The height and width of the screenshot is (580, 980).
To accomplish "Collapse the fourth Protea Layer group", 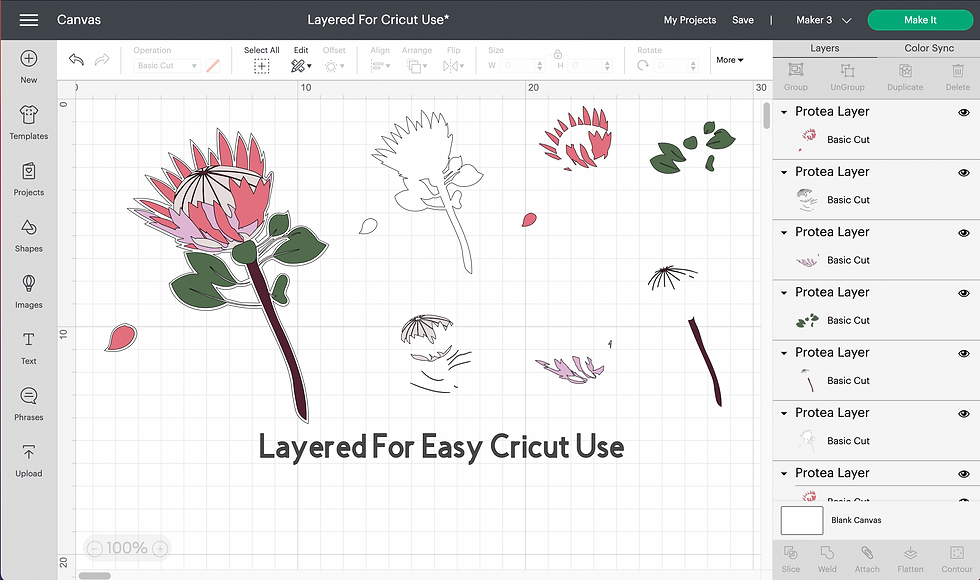I will point(784,292).
